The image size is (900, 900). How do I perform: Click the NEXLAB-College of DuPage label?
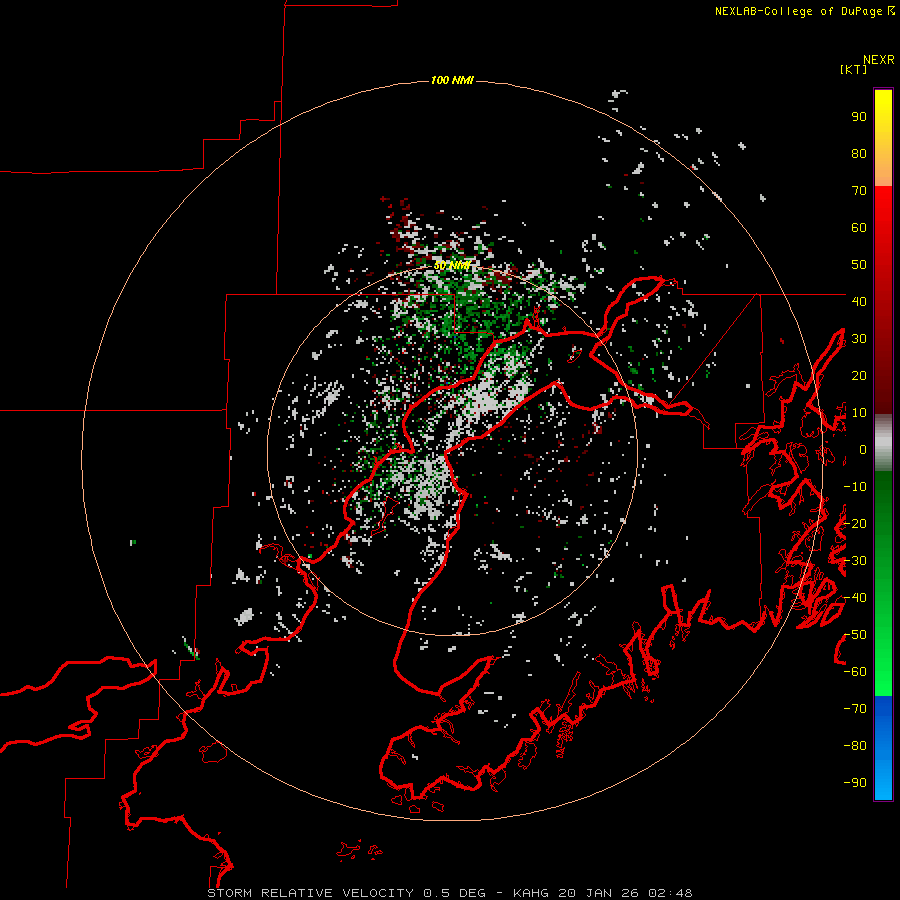[x=798, y=11]
